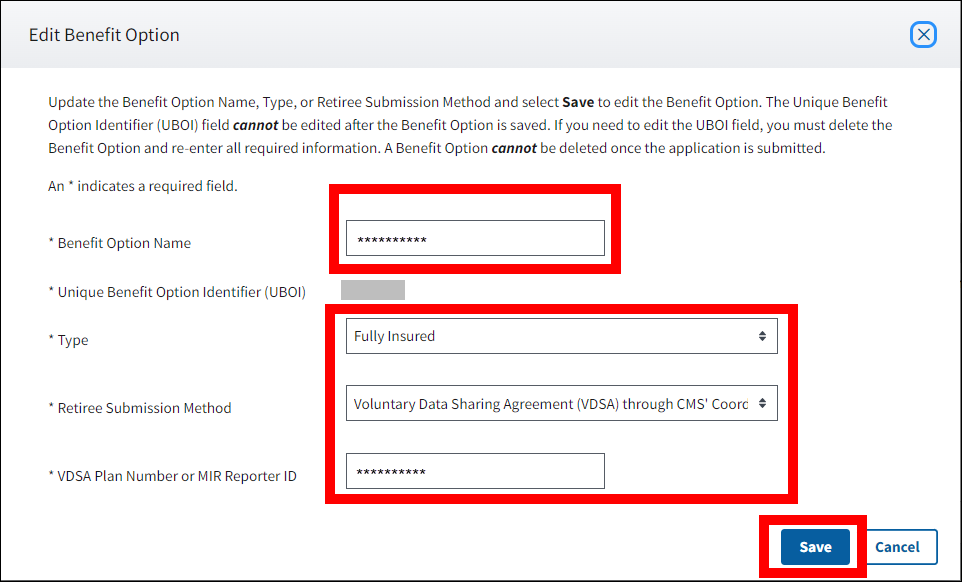Click arrow icon on Retiree Submission Method select

[x=762, y=404]
